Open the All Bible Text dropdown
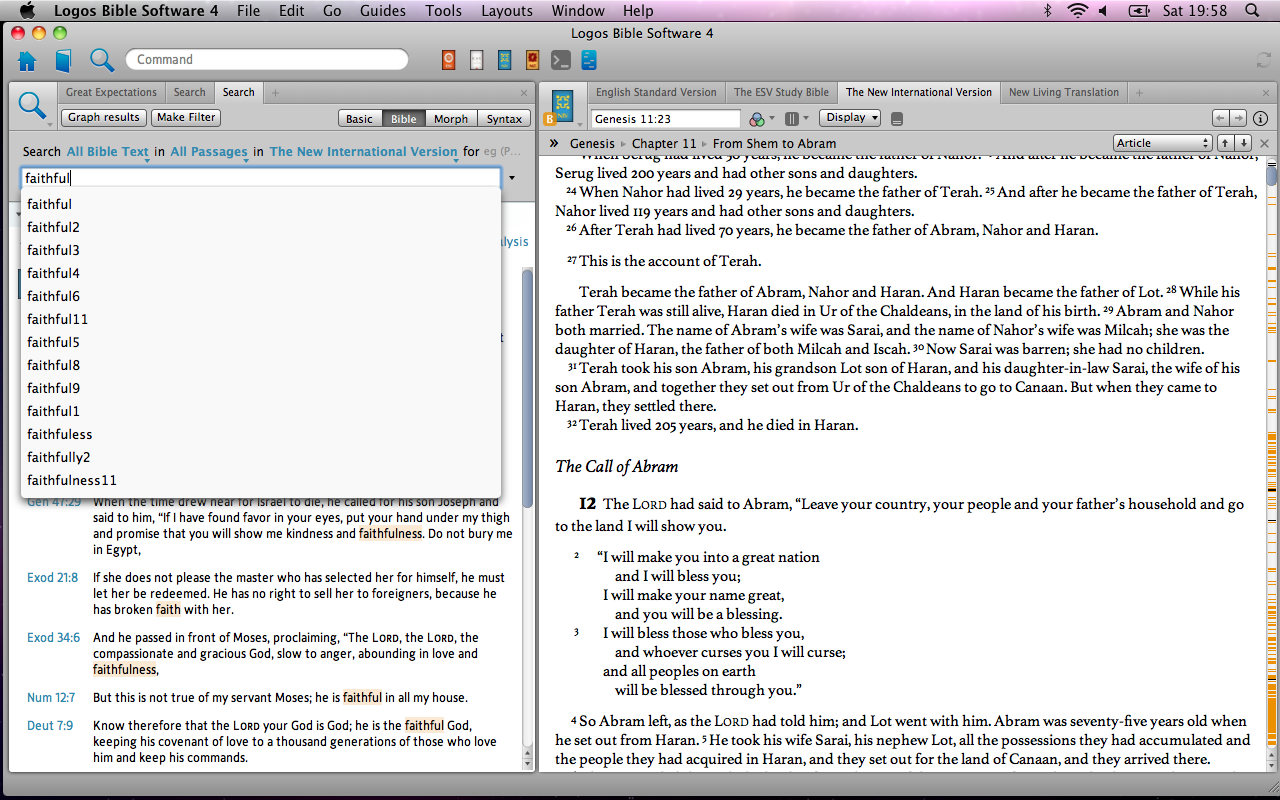The height and width of the screenshot is (800, 1280). point(107,152)
